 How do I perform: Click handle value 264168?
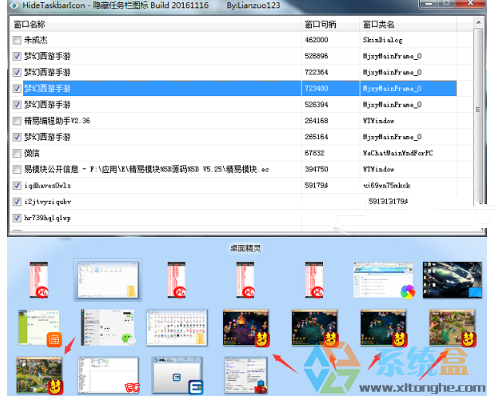point(316,121)
